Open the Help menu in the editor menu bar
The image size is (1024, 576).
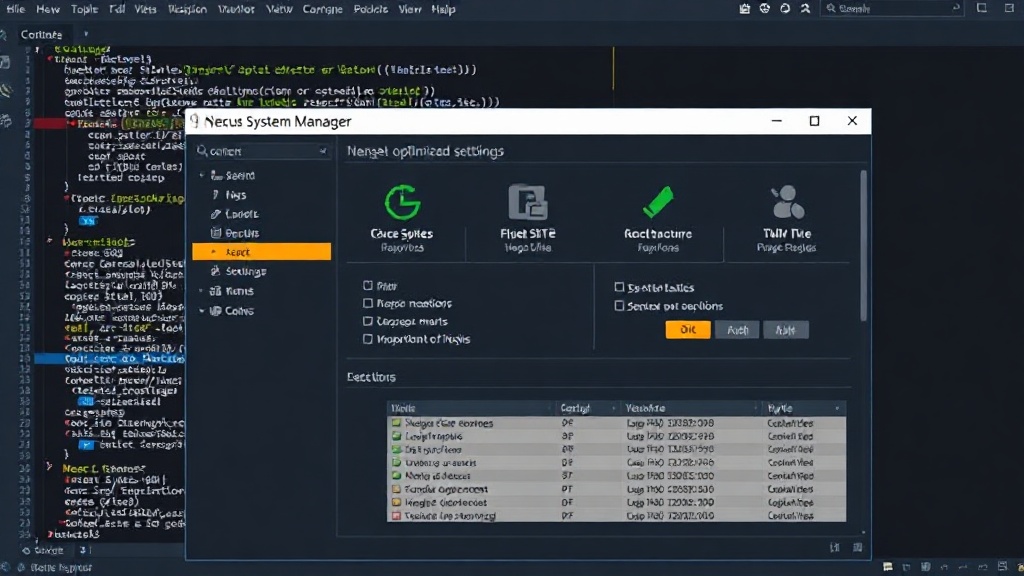[443, 9]
